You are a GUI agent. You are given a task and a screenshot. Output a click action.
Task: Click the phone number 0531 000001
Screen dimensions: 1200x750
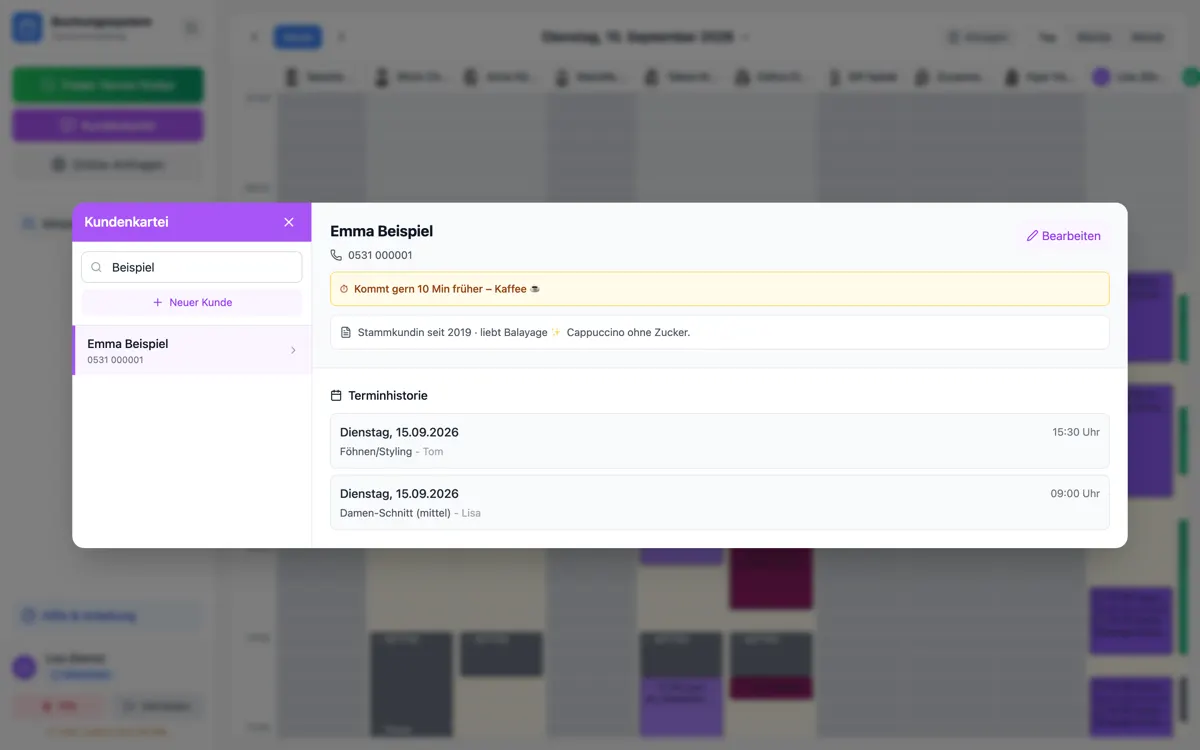click(380, 255)
